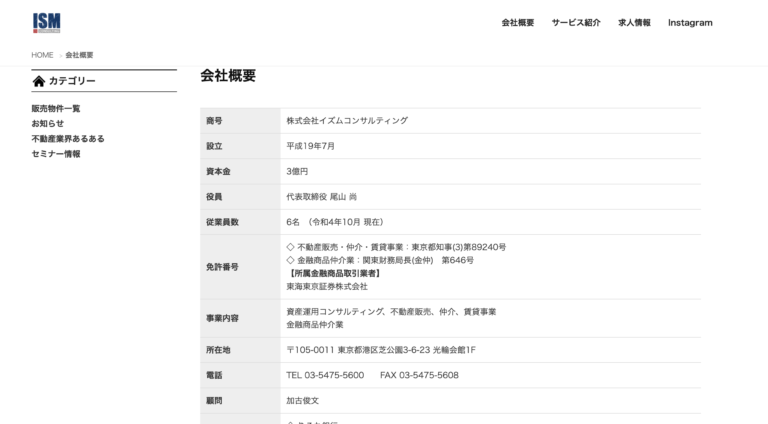Select the bold text 【所属金融商品取引業者】
Image resolution: width=768 pixels, height=424 pixels.
click(x=334, y=273)
